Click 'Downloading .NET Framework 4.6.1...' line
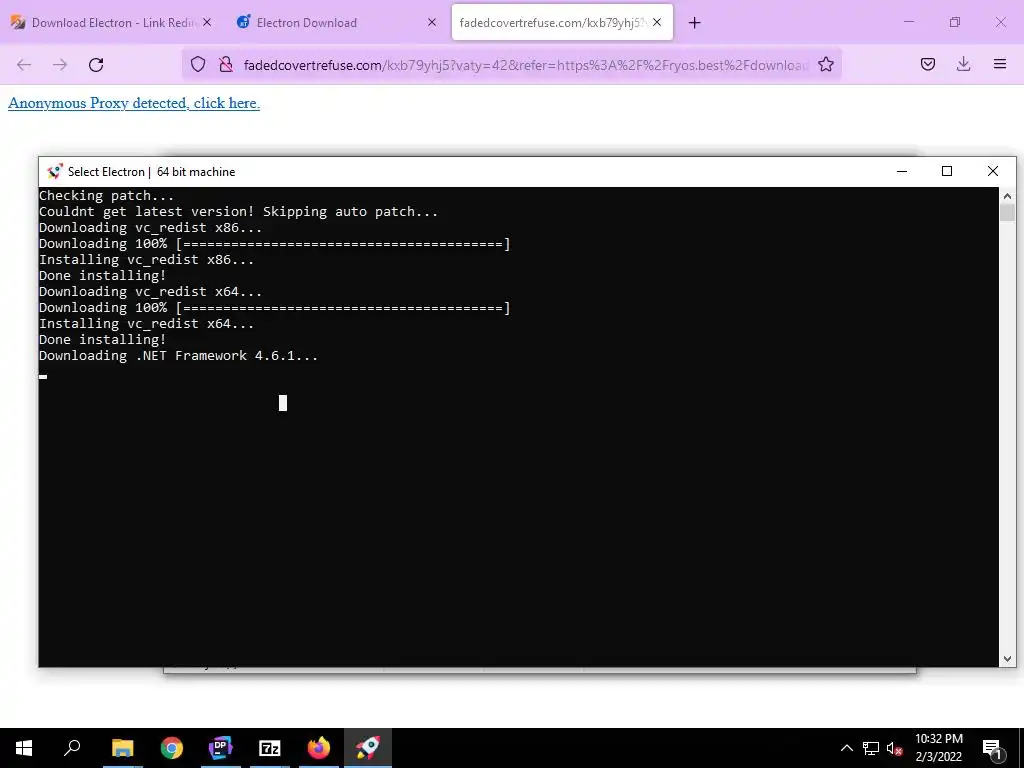This screenshot has height=768, width=1024. tap(178, 355)
